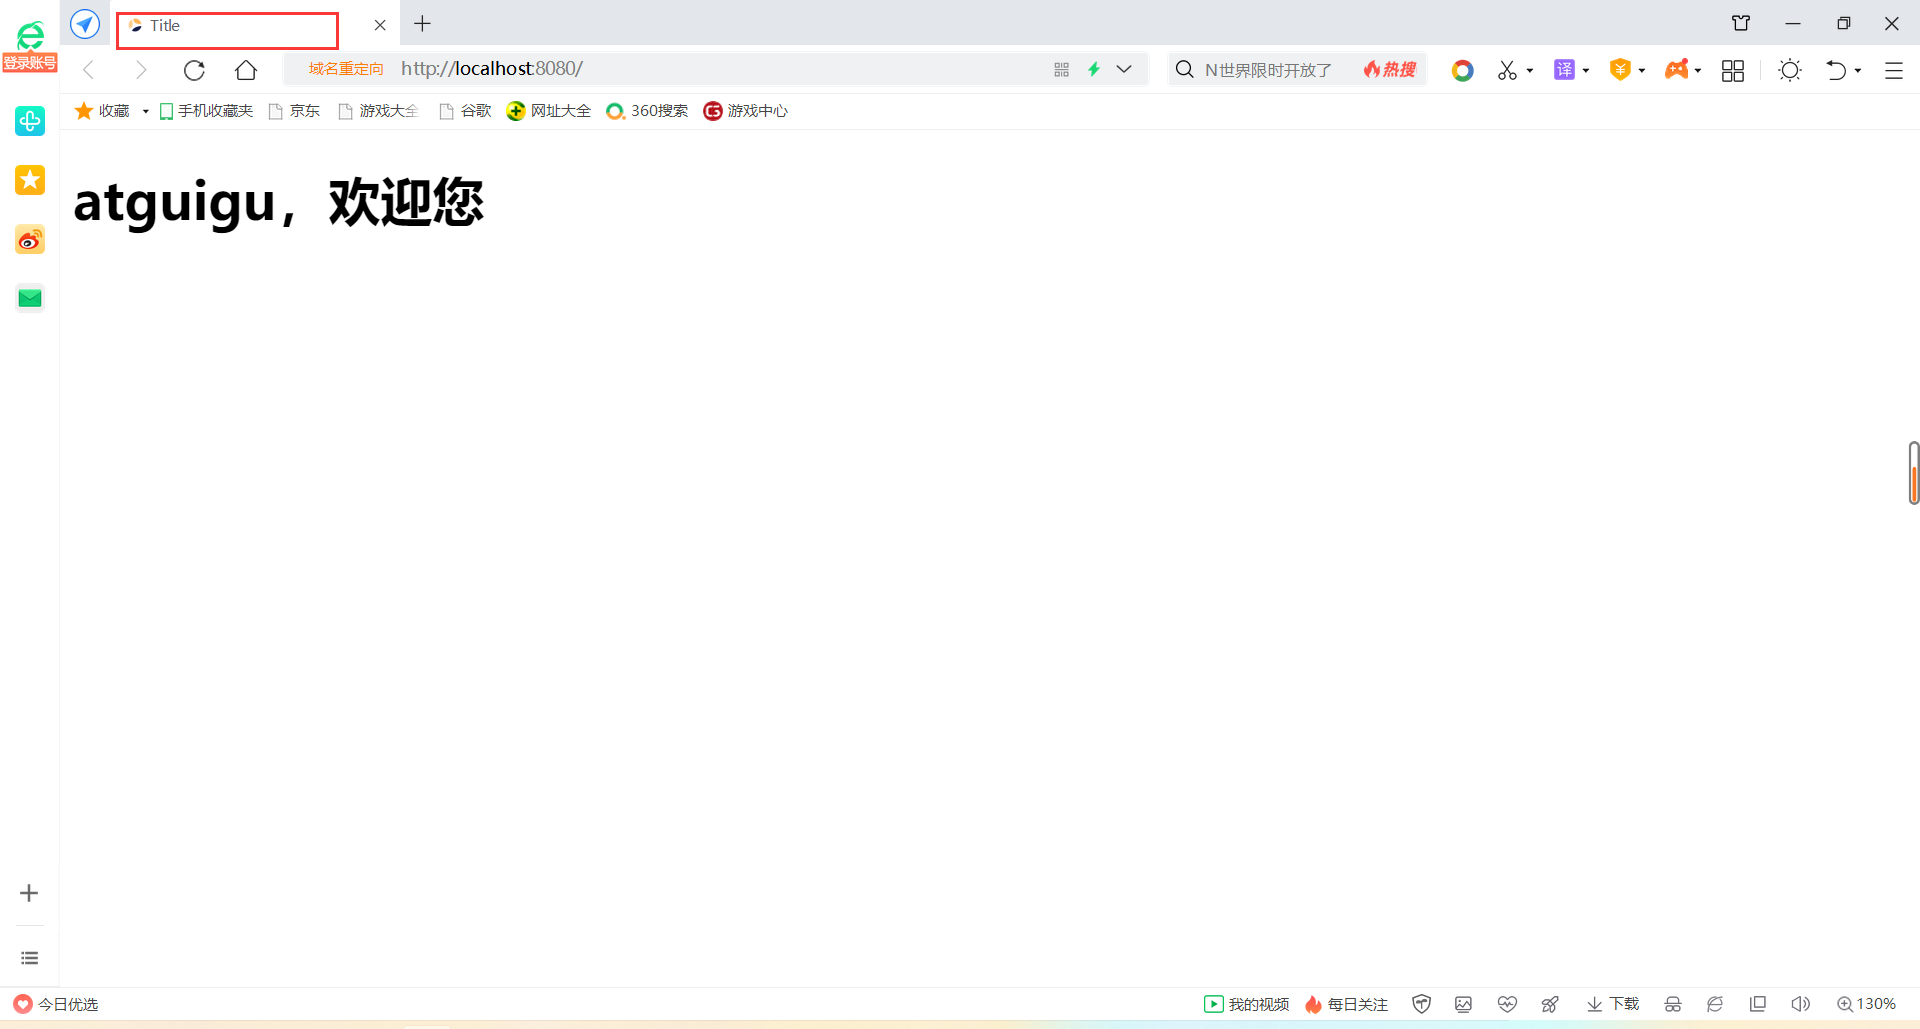1920x1029 pixels.
Task: Expand the screenshot scissors dropdown arrow
Action: click(x=1530, y=70)
